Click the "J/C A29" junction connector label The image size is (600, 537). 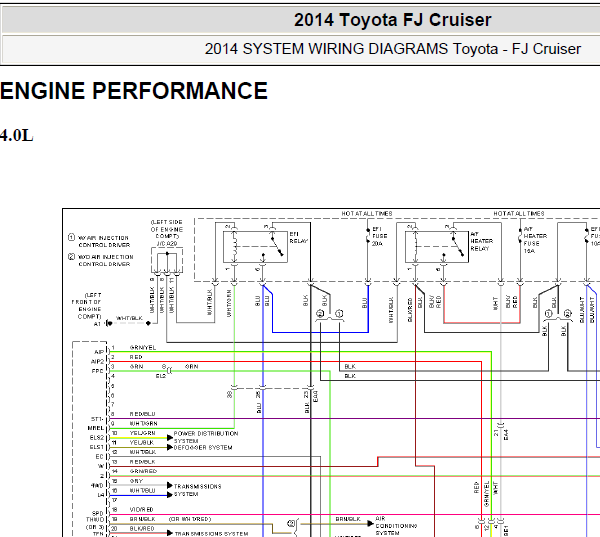[166, 243]
